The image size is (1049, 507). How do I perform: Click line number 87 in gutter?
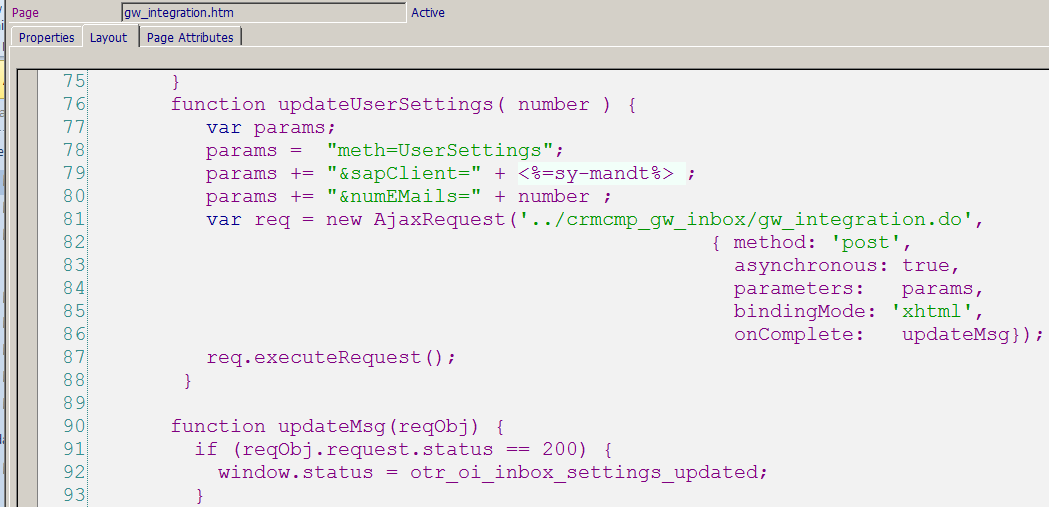(x=74, y=357)
